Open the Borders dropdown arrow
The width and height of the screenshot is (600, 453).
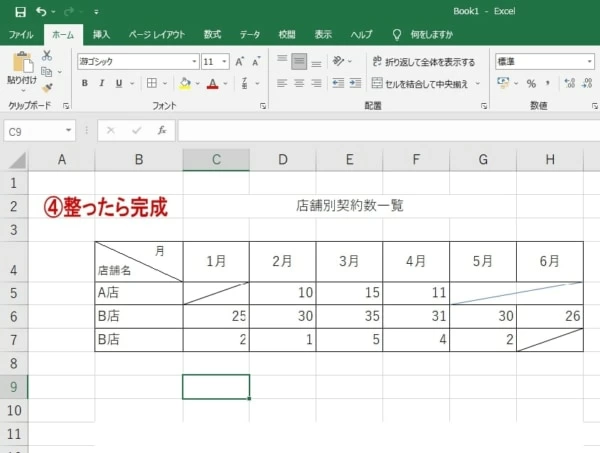pyautogui.click(x=165, y=83)
